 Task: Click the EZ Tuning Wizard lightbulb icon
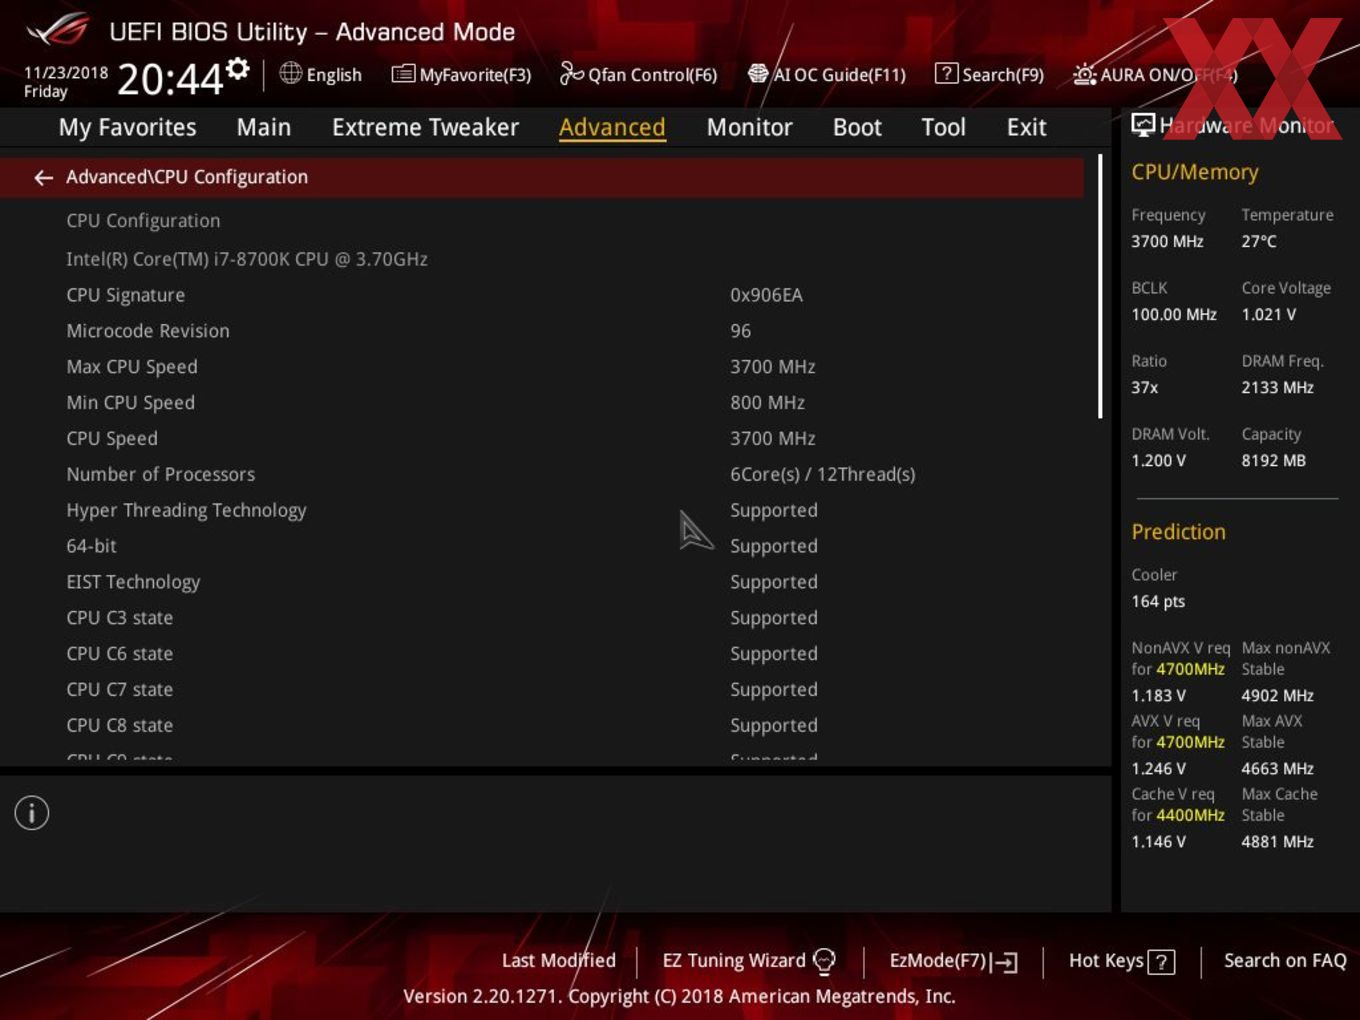click(x=824, y=961)
